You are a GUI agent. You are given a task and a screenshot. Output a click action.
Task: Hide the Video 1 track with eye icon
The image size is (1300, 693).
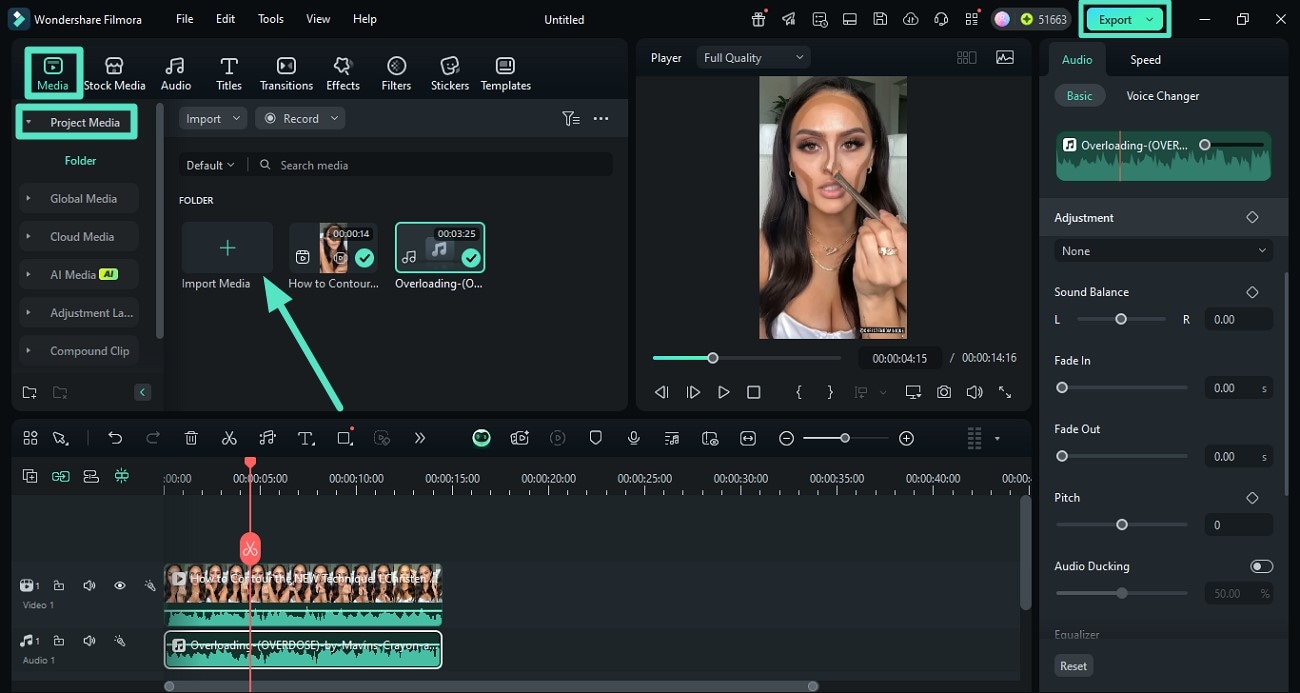[x=119, y=586]
